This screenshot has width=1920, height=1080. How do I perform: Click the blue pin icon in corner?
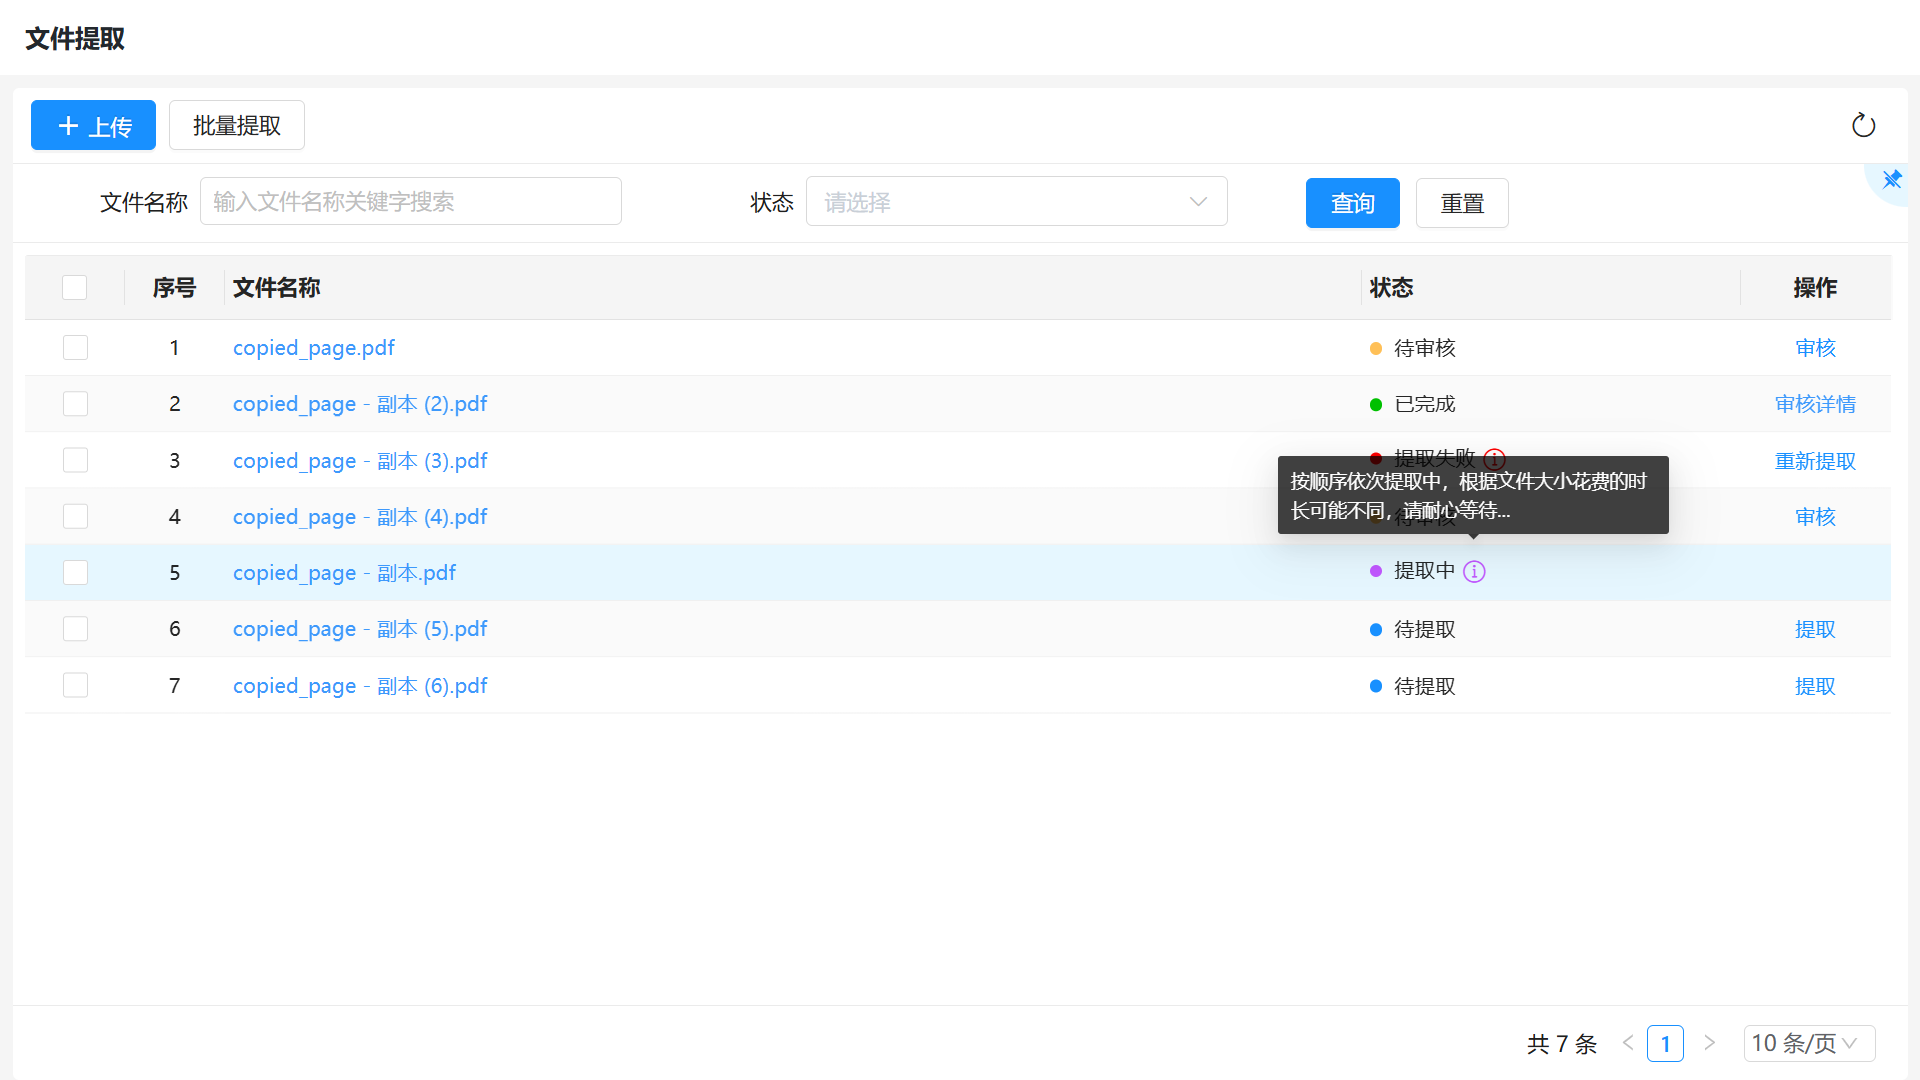(1892, 180)
